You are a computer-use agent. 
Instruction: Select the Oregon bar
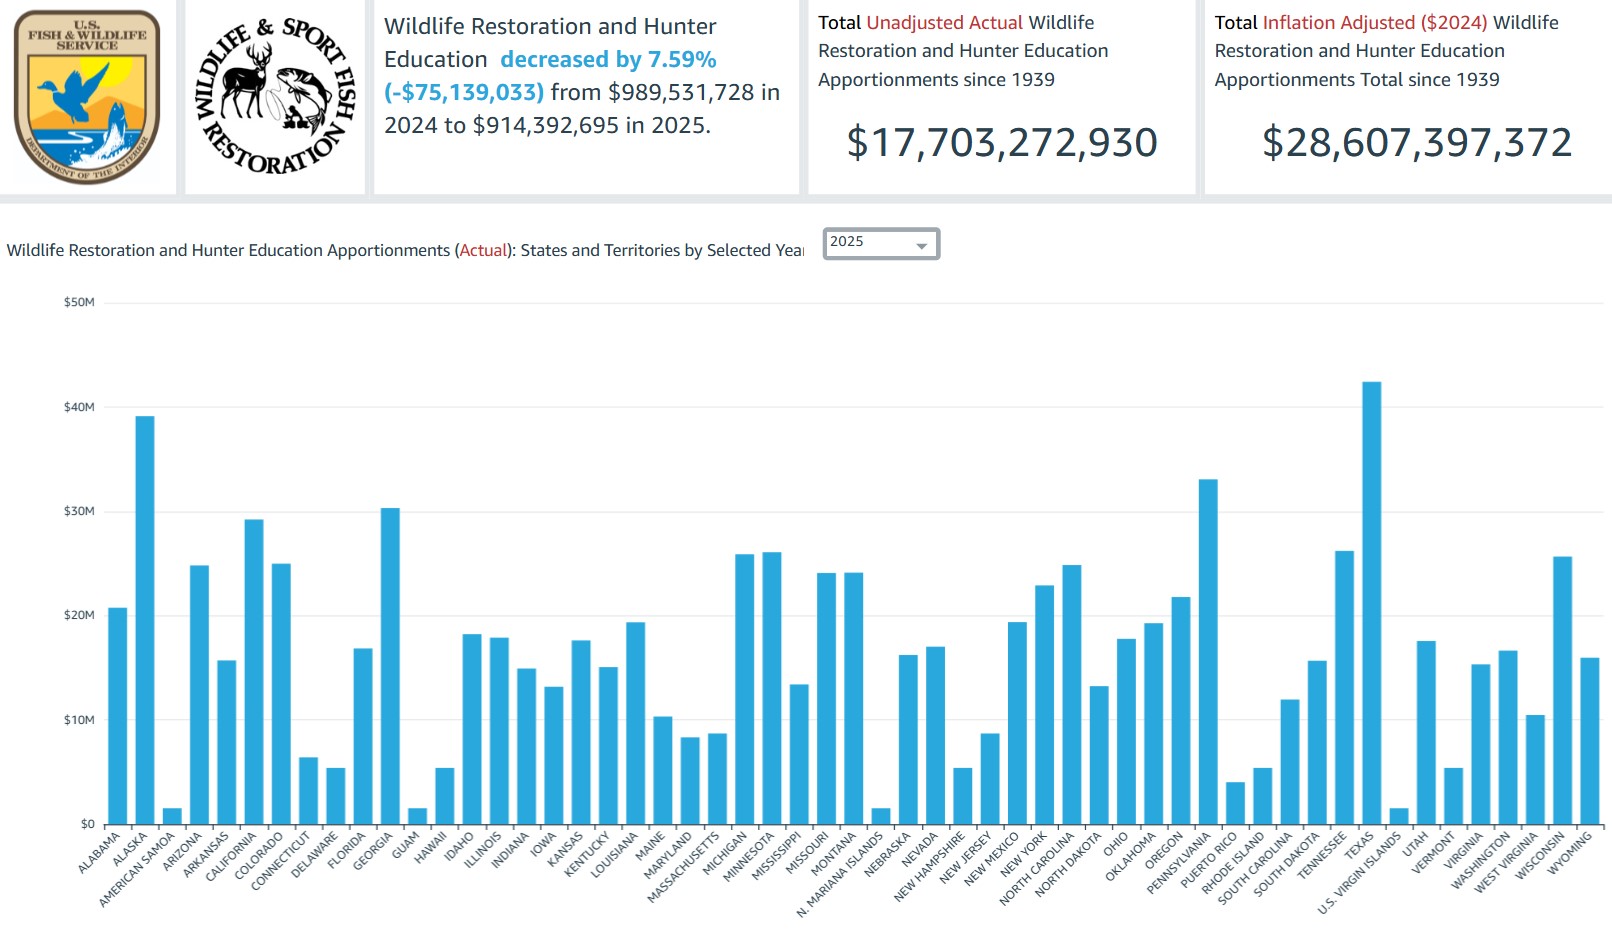pyautogui.click(x=1181, y=711)
